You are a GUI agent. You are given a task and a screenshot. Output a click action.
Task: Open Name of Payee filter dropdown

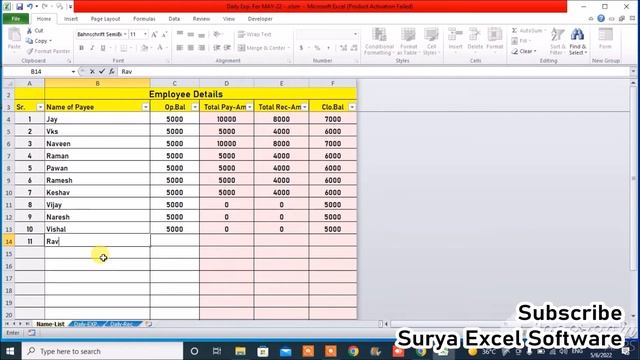146,107
